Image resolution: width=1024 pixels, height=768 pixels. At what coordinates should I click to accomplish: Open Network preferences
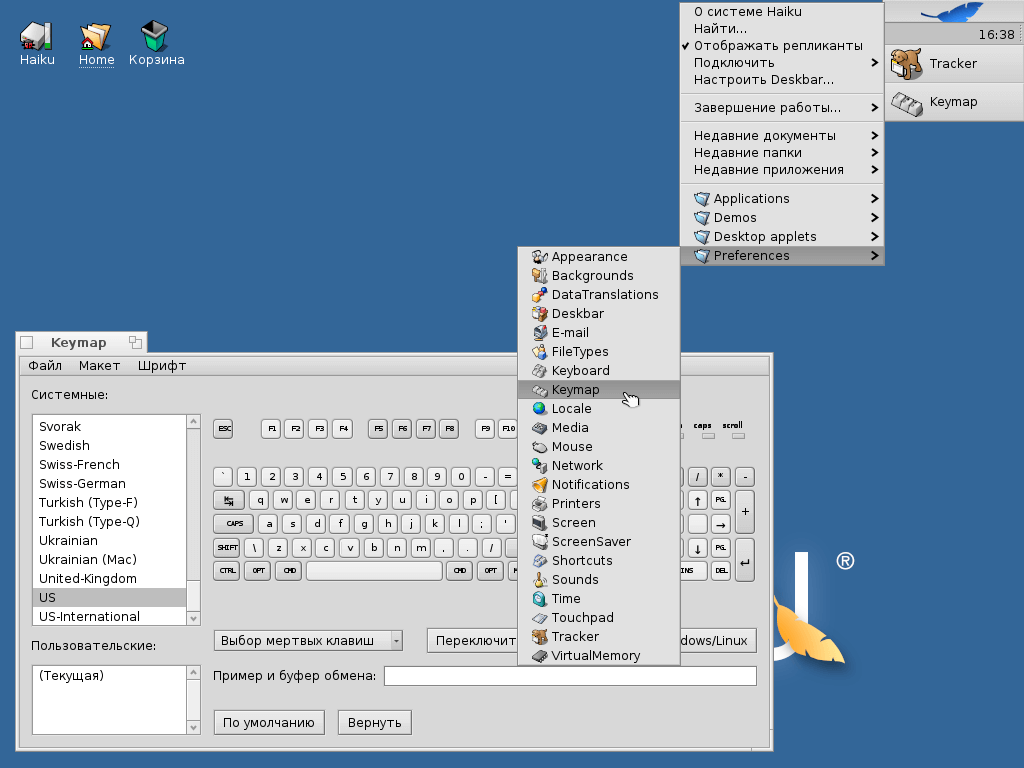coord(599,465)
